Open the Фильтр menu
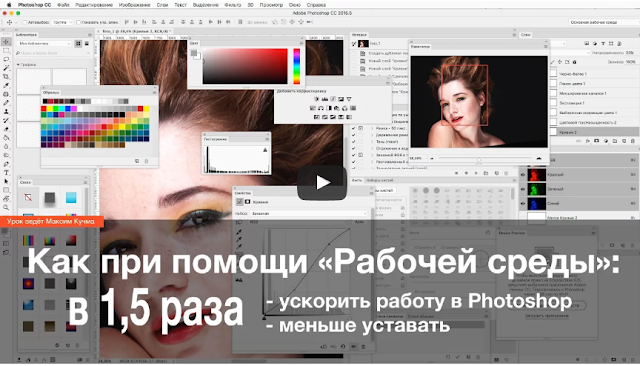Viewport: 640px width, 366px height. coord(233,5)
